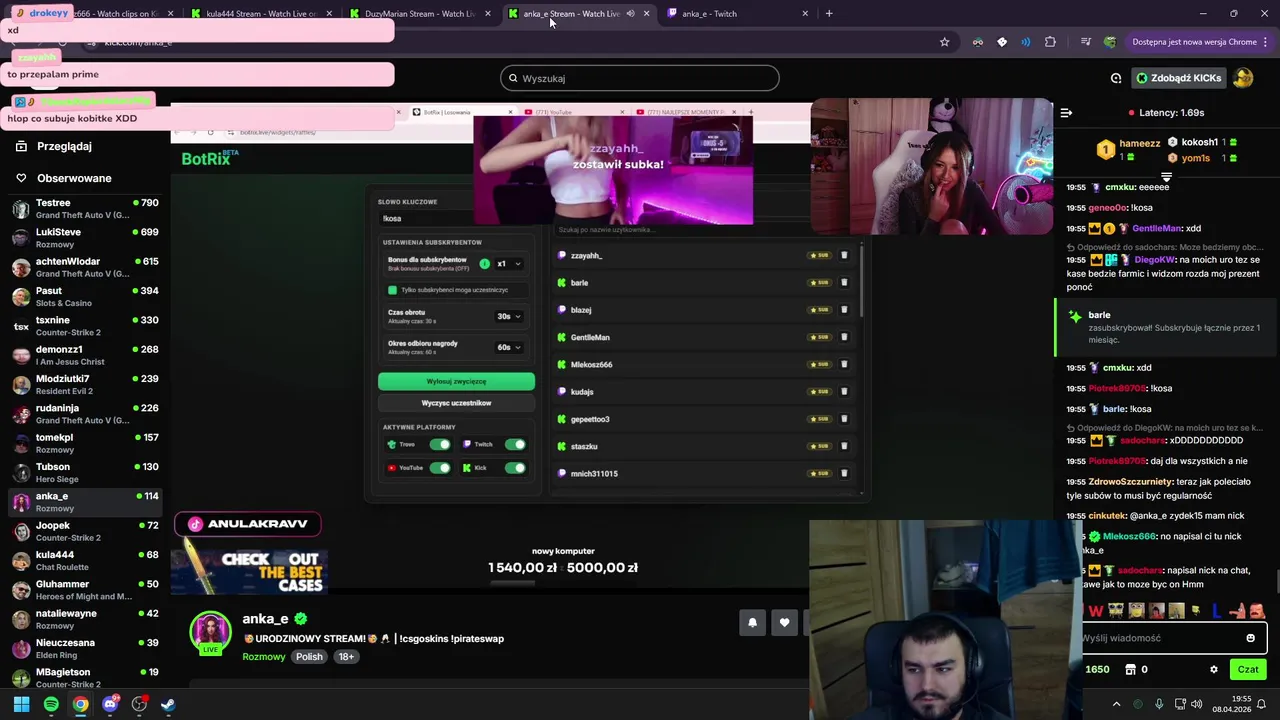1280x720 pixels.
Task: Open Steam from taskbar
Action: tap(168, 704)
